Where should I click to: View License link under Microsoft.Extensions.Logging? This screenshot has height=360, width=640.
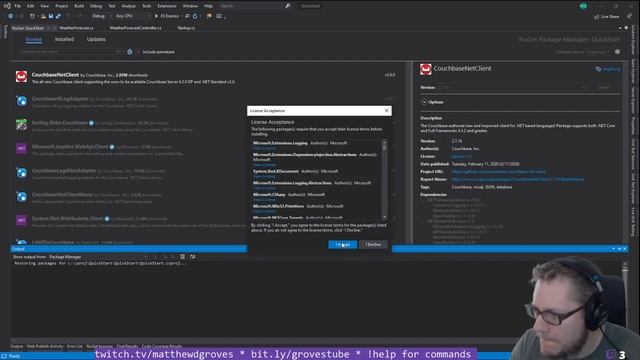(264, 148)
